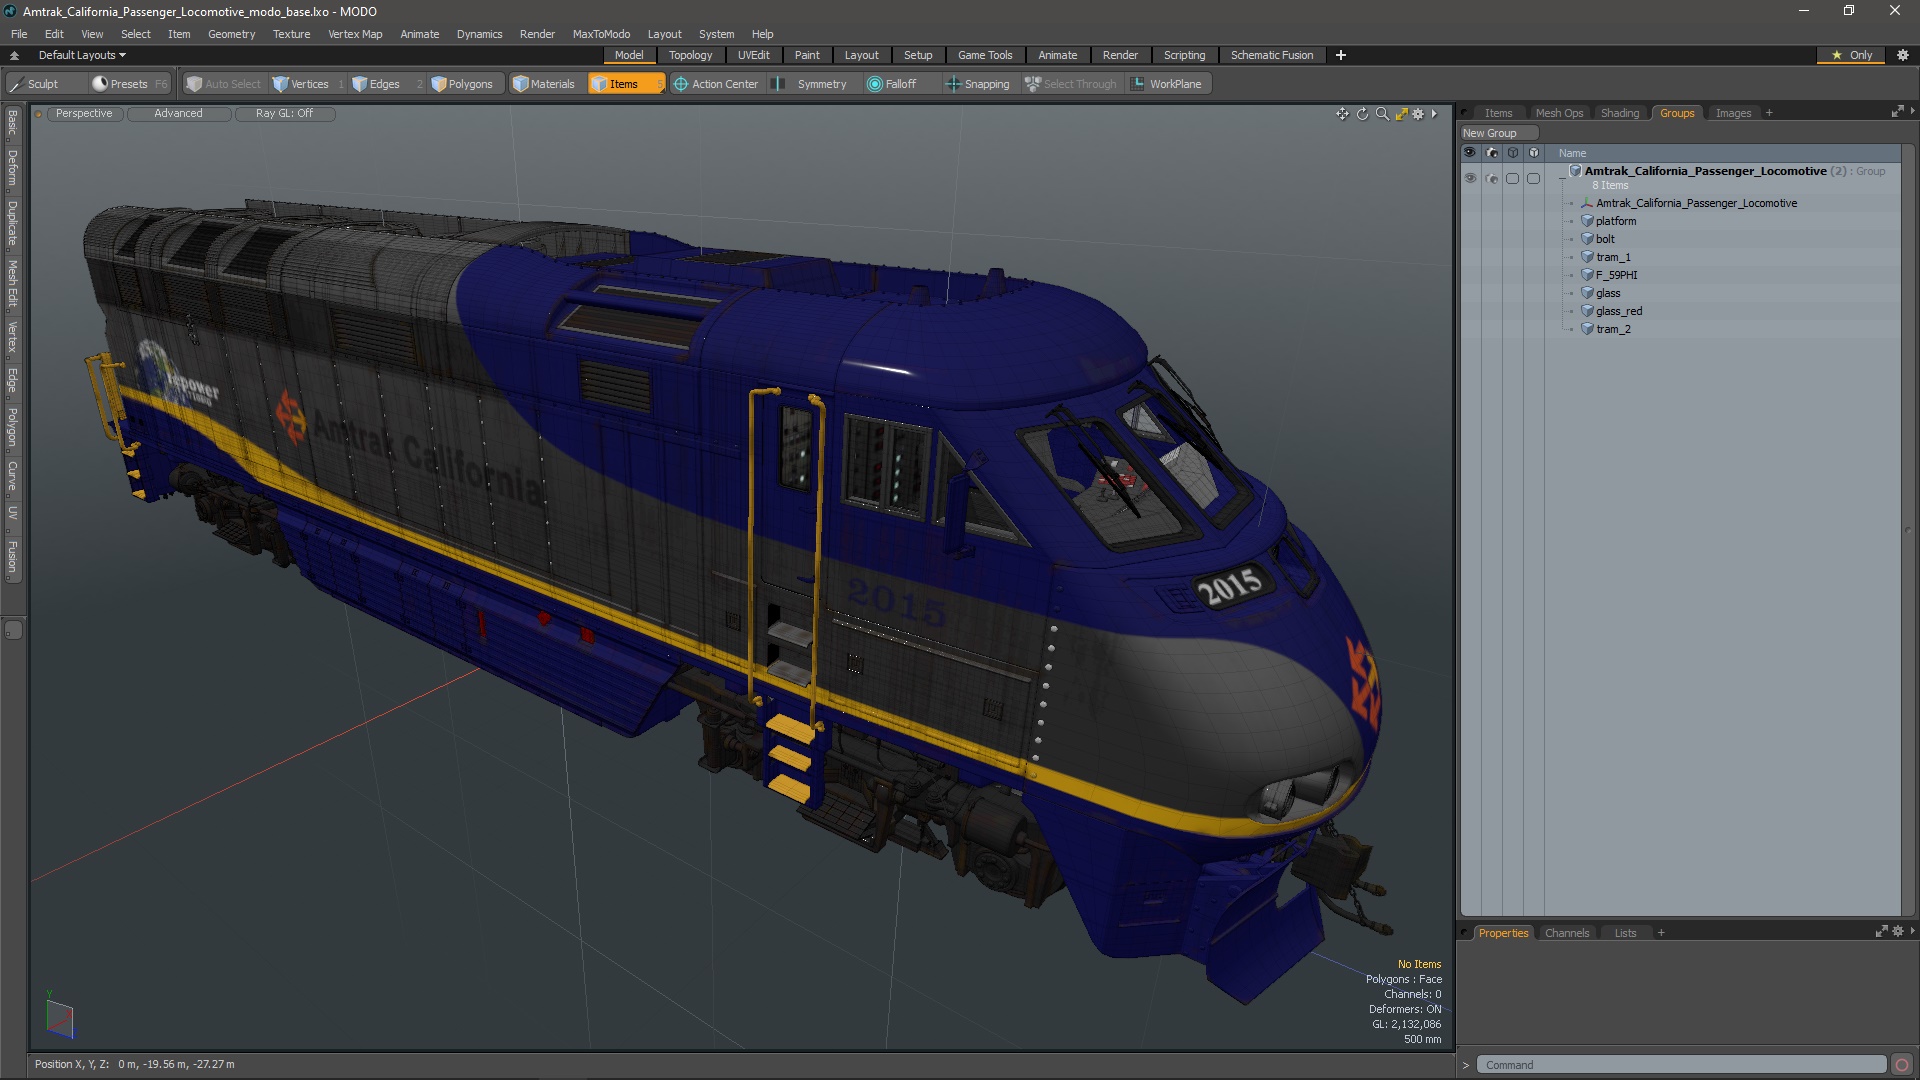
Task: Toggle render camera icon of the locomotive group
Action: 1491,178
